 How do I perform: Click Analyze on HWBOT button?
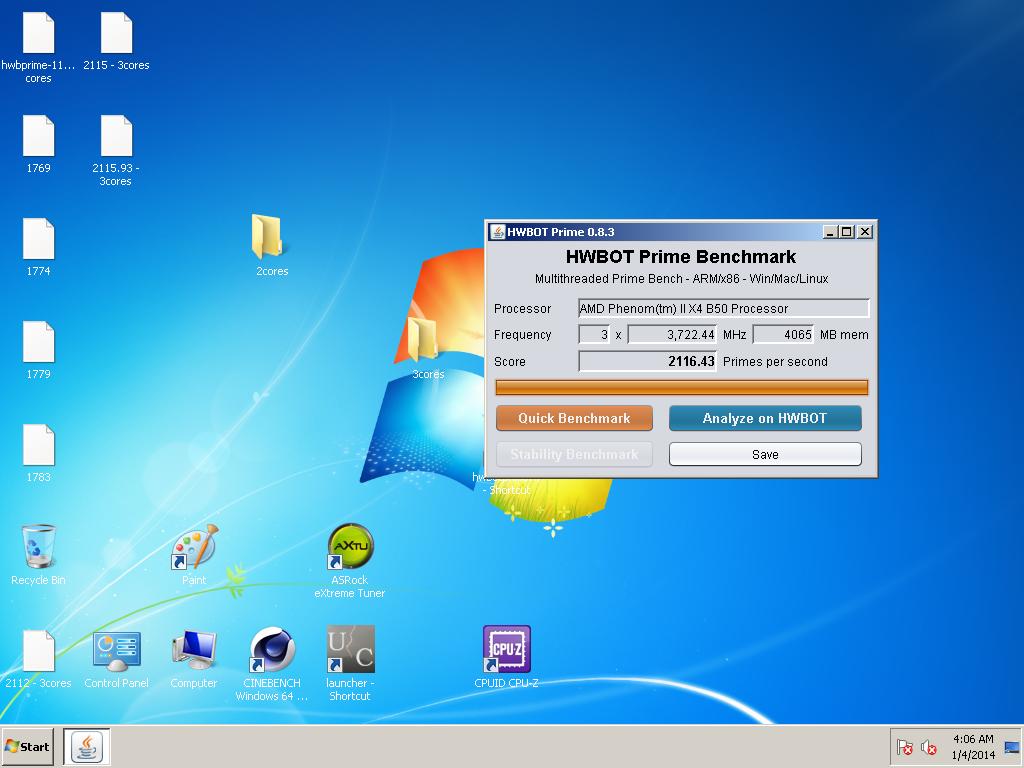point(765,419)
